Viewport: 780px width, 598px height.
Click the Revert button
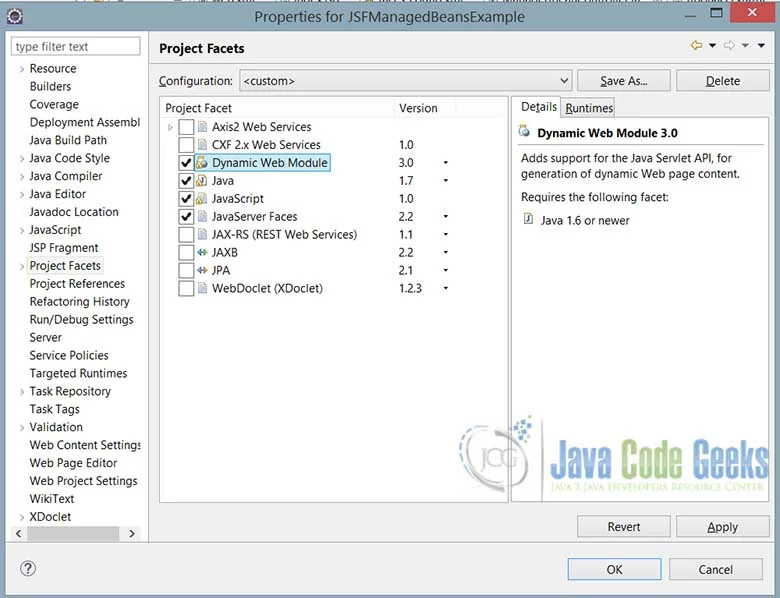[x=624, y=526]
